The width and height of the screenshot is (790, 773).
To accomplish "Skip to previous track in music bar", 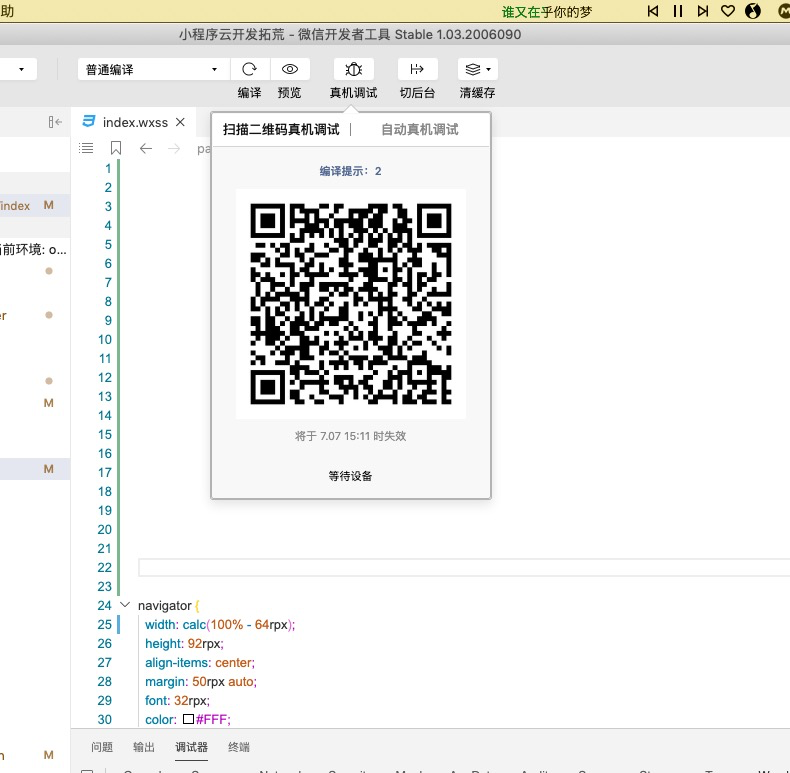I will [653, 11].
